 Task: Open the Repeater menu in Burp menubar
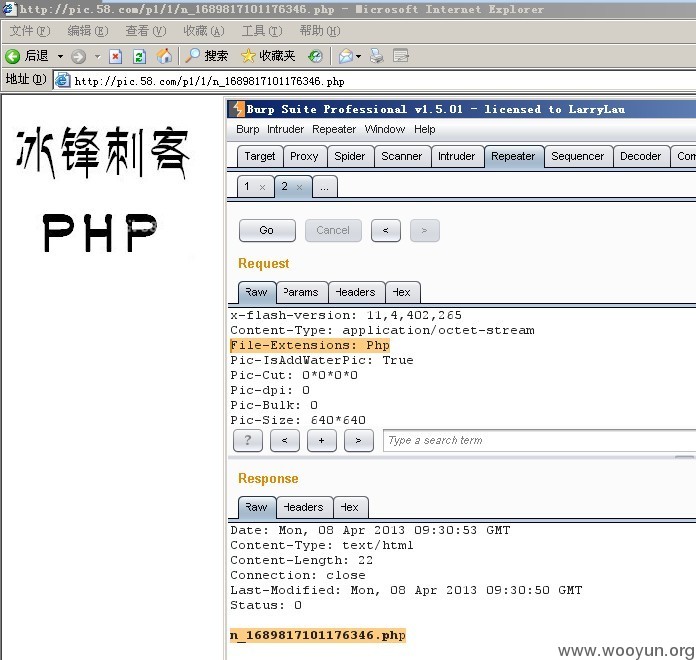coord(334,129)
